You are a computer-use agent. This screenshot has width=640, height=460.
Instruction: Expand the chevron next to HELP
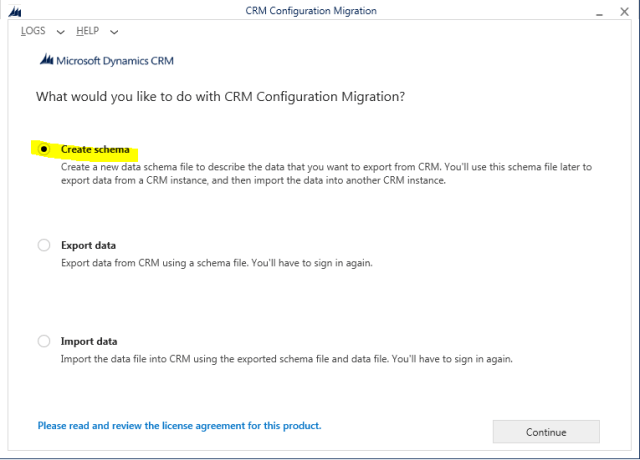[x=114, y=32]
